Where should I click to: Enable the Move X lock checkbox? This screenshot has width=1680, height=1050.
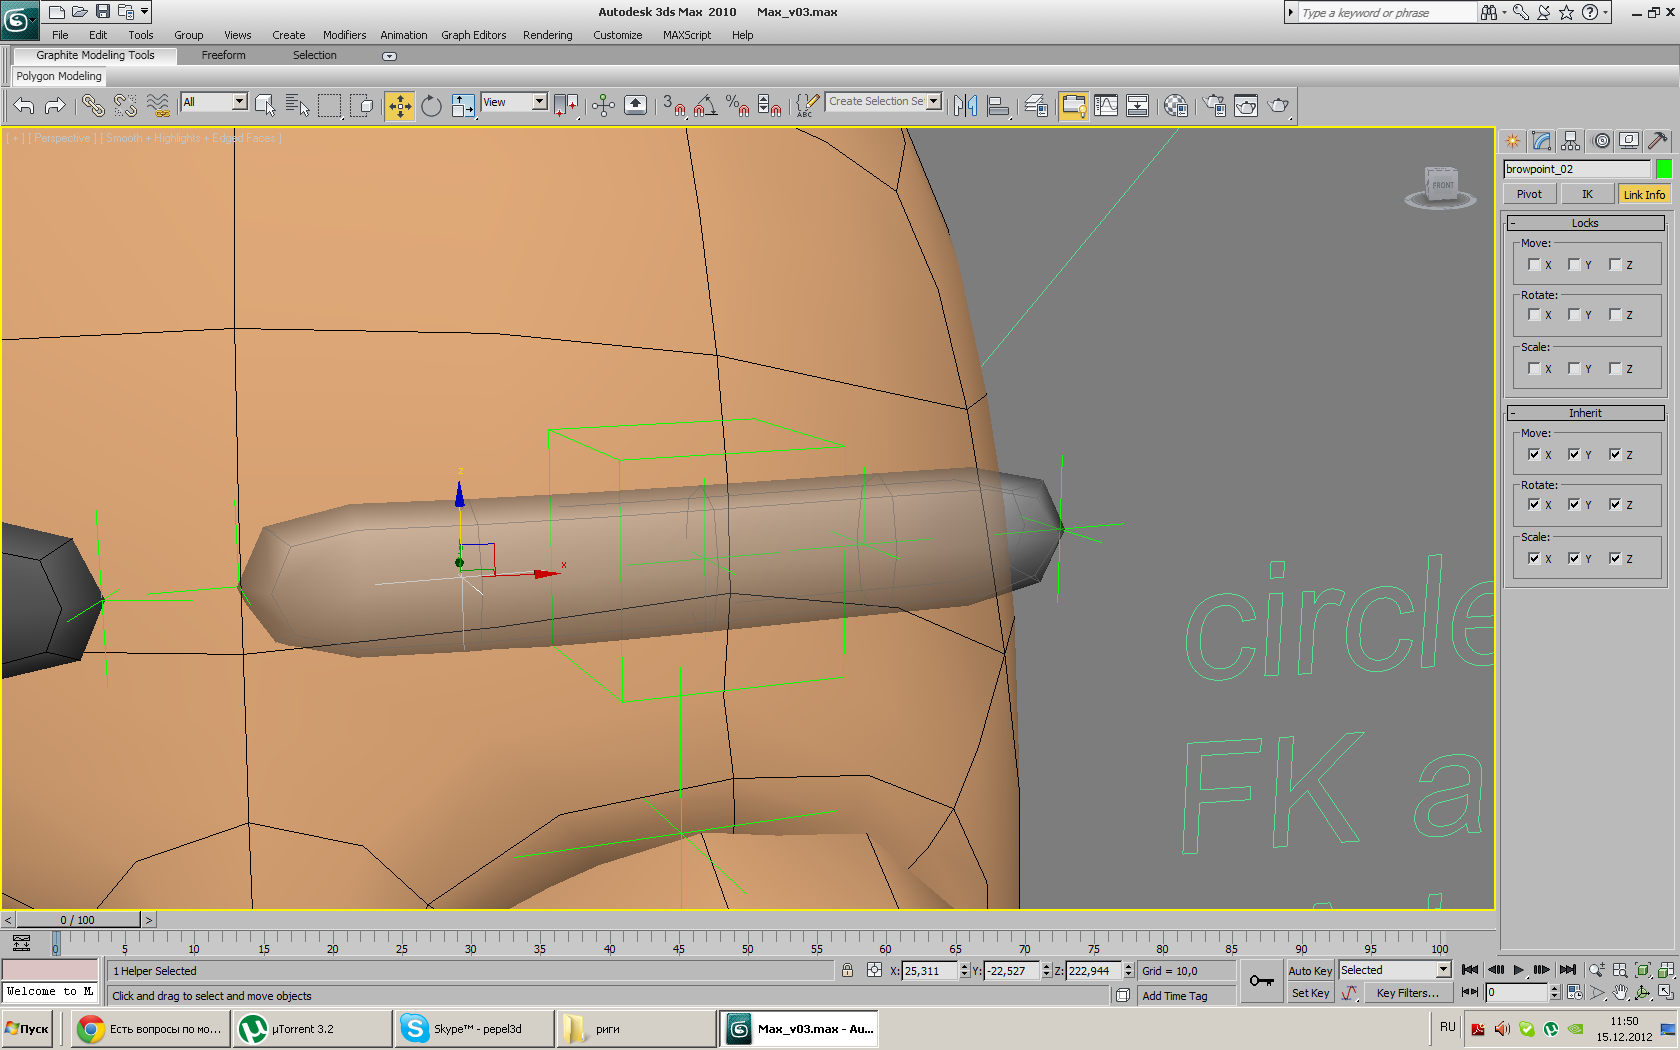coord(1534,265)
